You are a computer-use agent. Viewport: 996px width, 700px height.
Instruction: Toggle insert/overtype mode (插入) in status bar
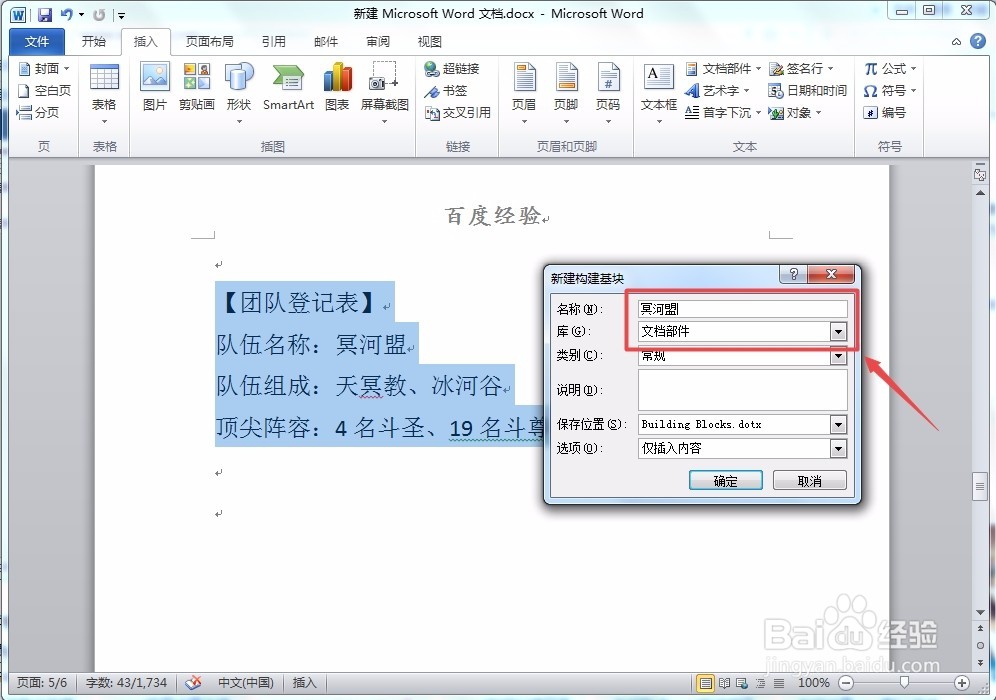(304, 683)
